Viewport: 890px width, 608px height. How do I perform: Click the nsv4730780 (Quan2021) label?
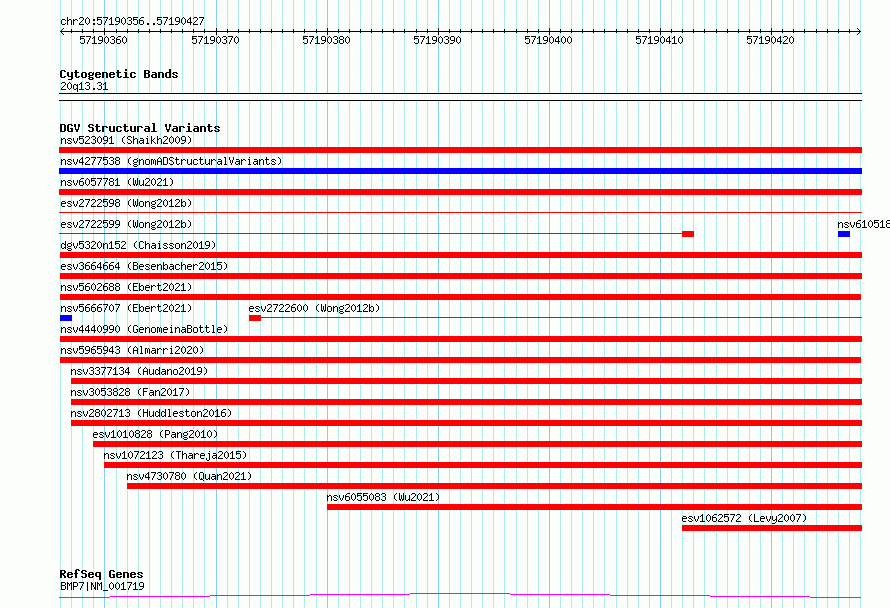[x=189, y=476]
